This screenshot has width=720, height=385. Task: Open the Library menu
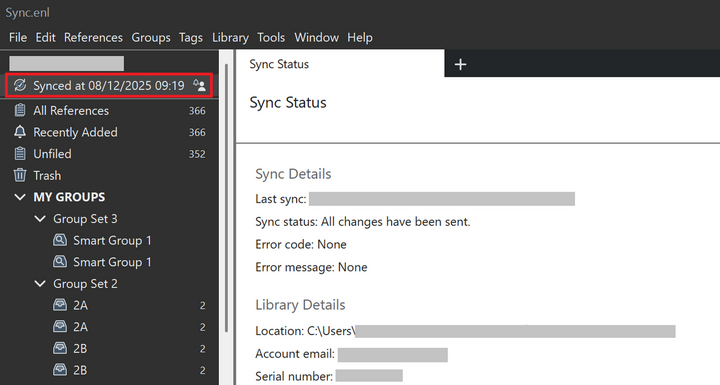(x=230, y=37)
